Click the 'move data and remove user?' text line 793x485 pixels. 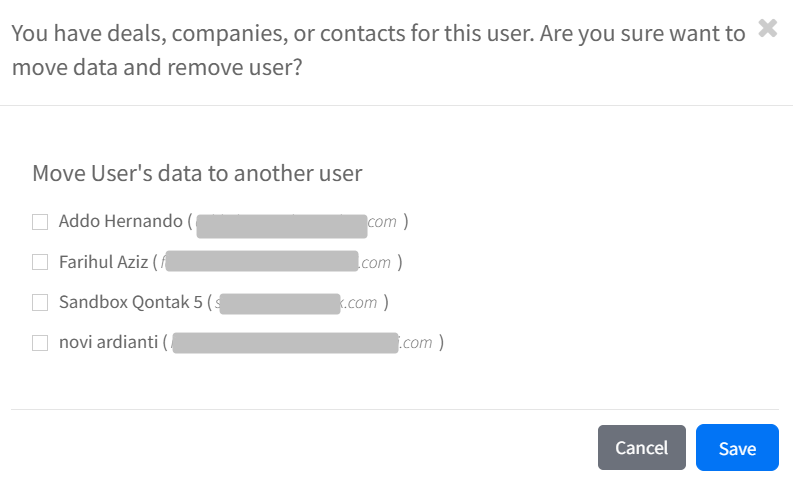[x=158, y=68]
